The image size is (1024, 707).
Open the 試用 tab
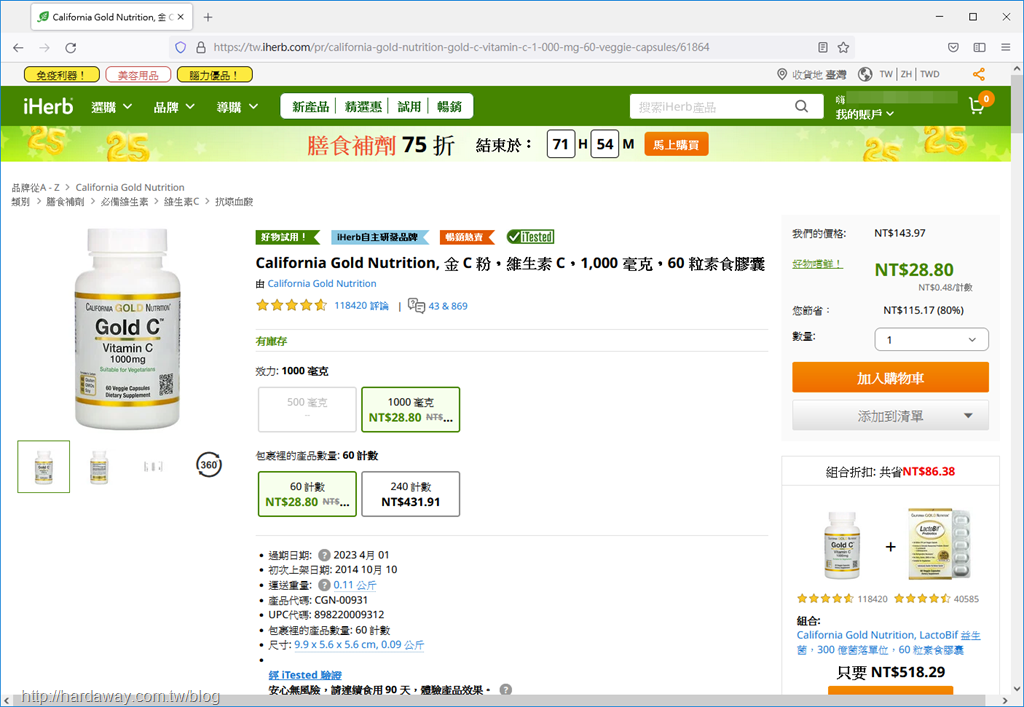pos(409,106)
